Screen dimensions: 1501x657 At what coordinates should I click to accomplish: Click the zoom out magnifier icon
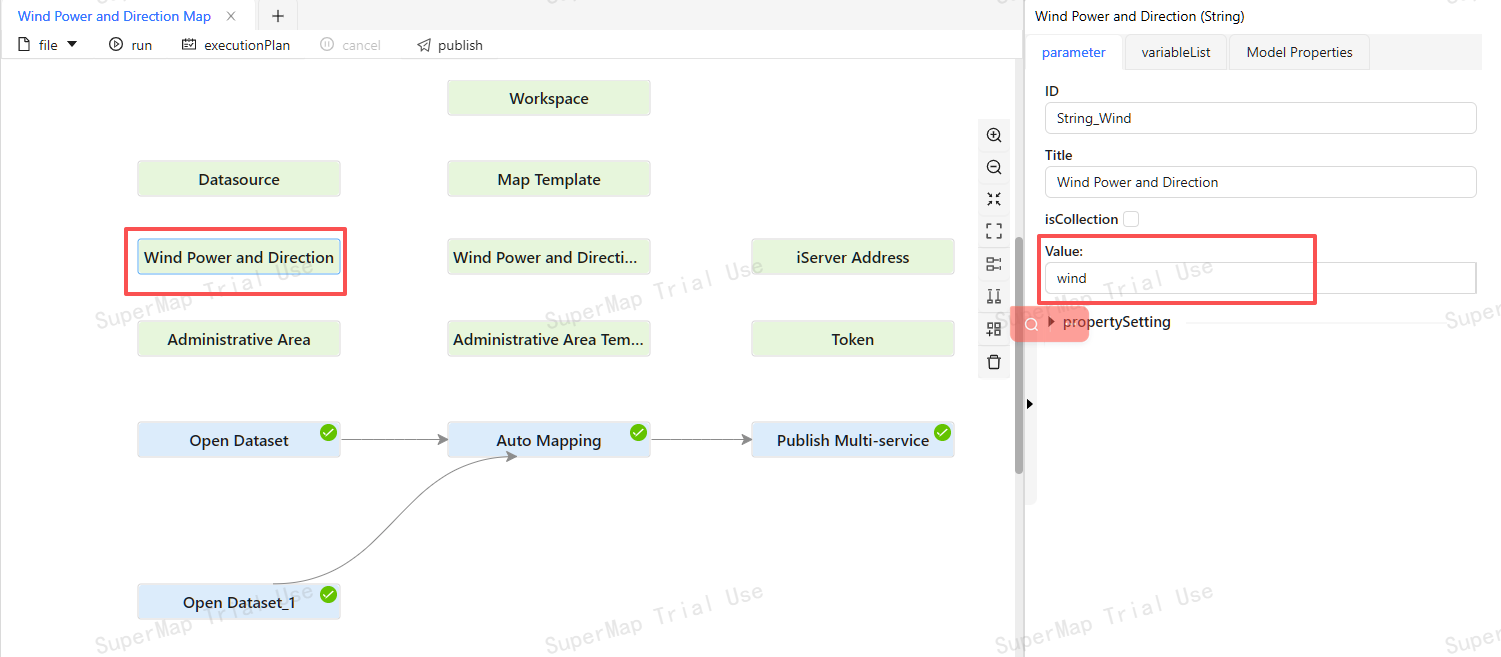993,167
